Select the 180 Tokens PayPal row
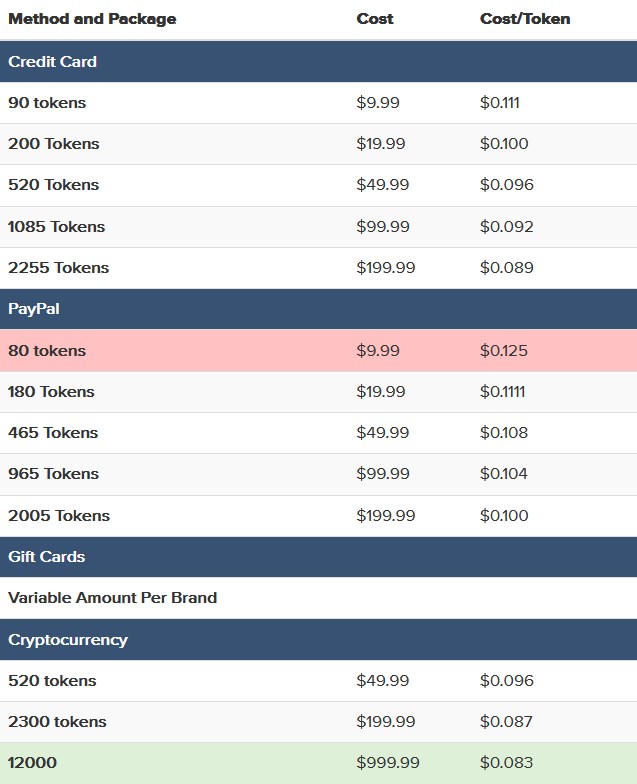637x784 pixels. pyautogui.click(x=318, y=392)
